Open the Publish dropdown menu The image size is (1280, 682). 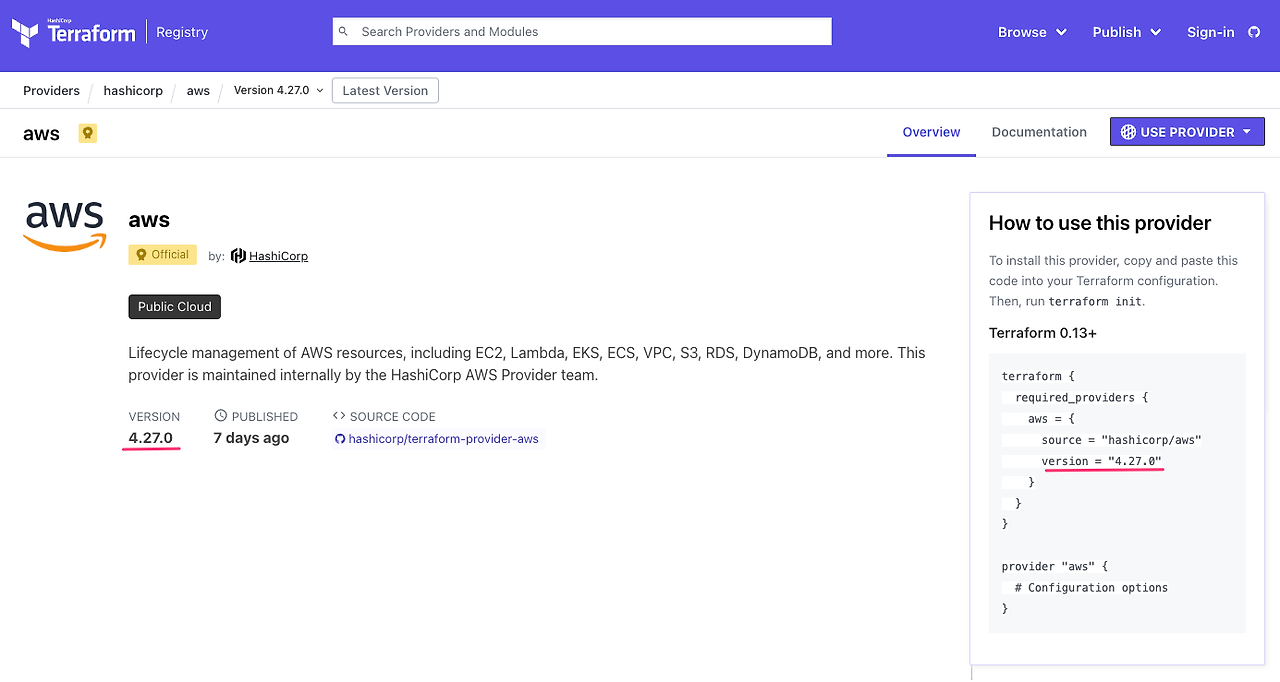[1127, 32]
